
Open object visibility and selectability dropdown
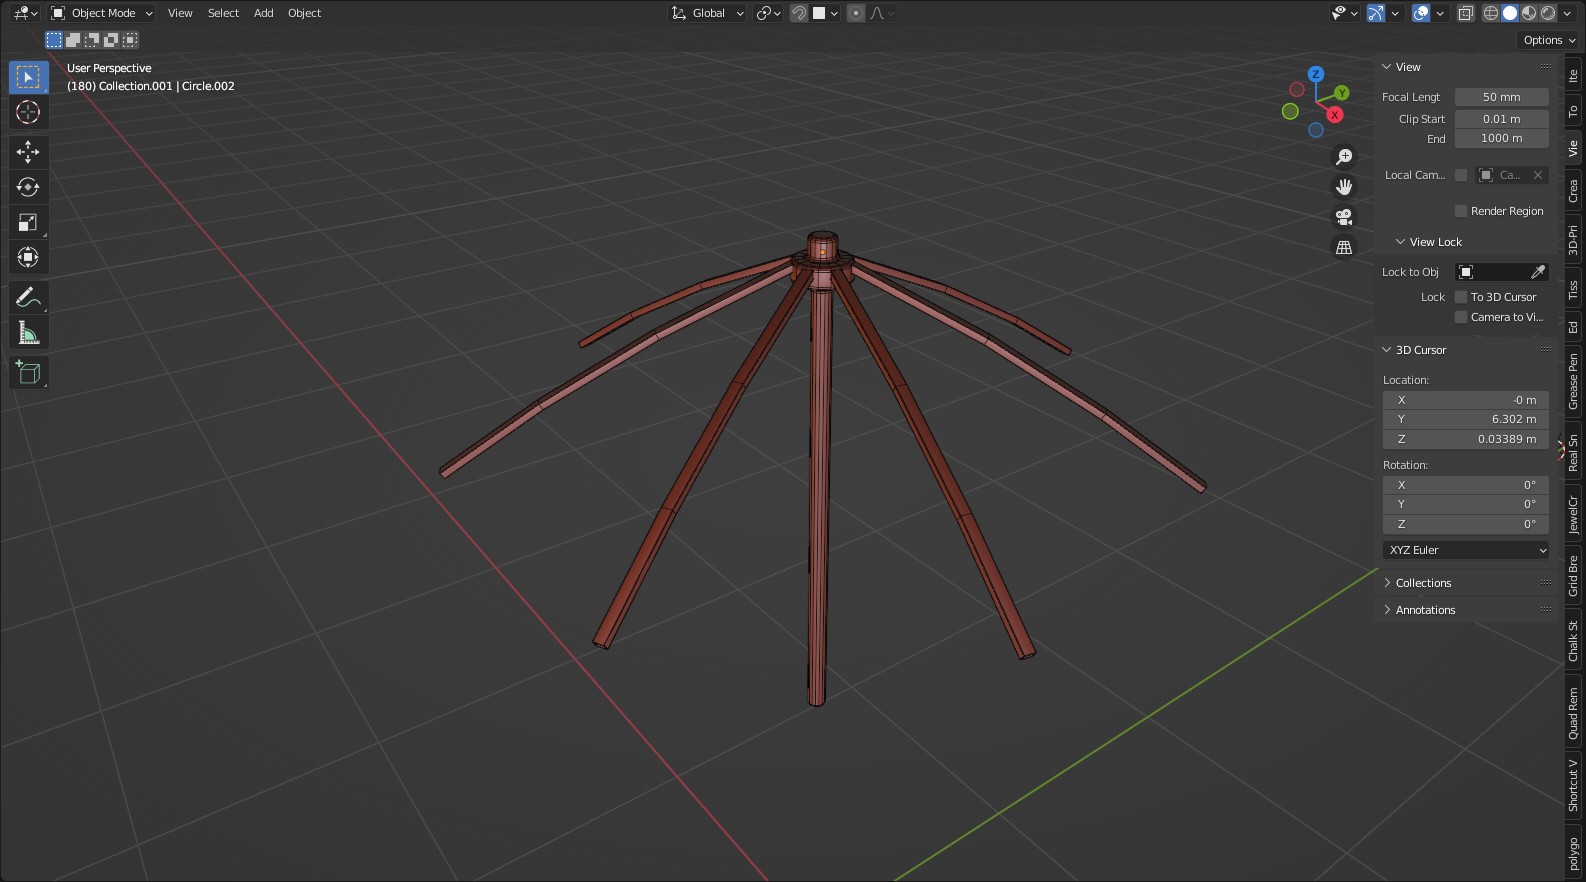(1345, 13)
